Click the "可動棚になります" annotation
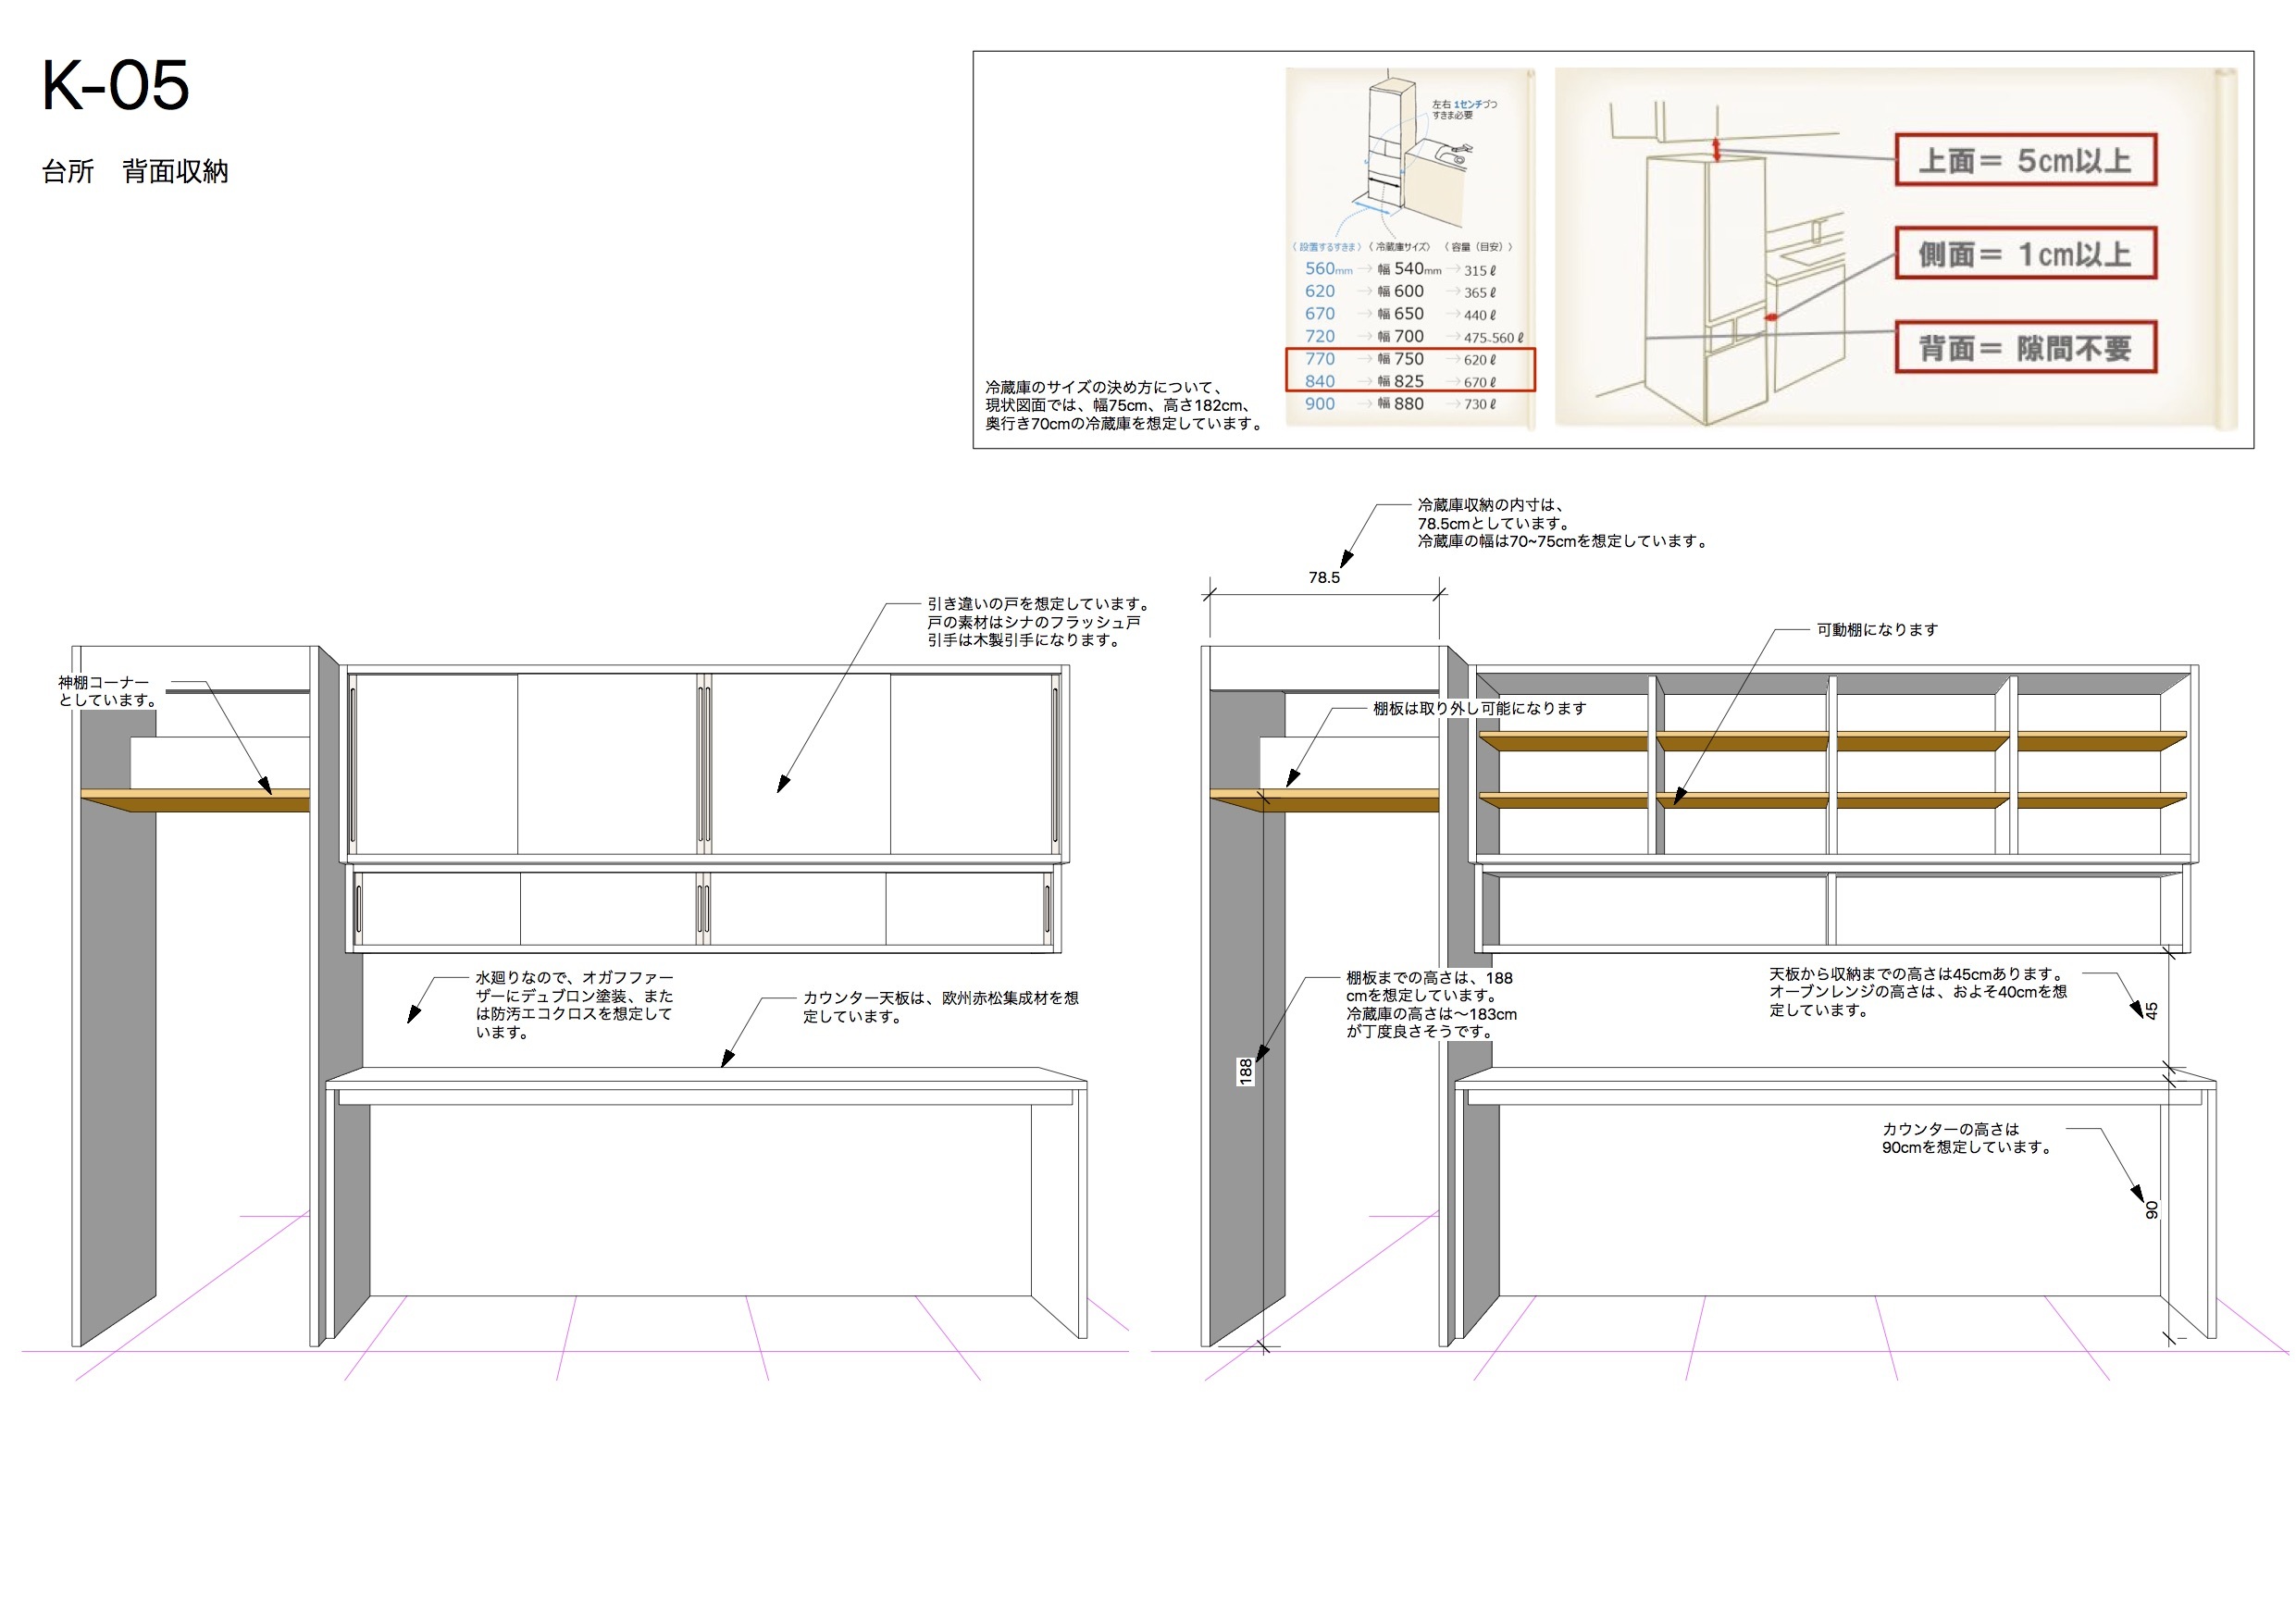Viewport: 2296px width, 1623px height. pos(1877,630)
